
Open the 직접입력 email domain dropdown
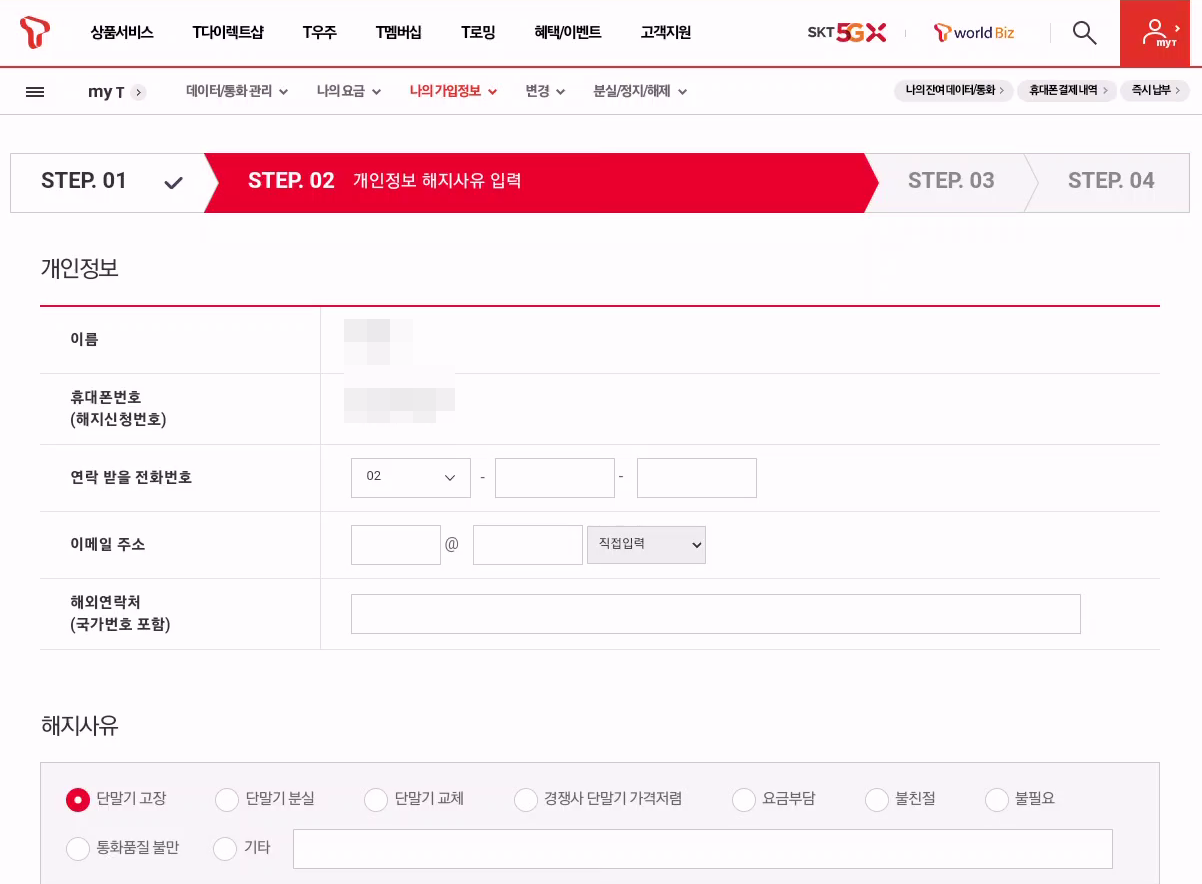[x=646, y=544]
